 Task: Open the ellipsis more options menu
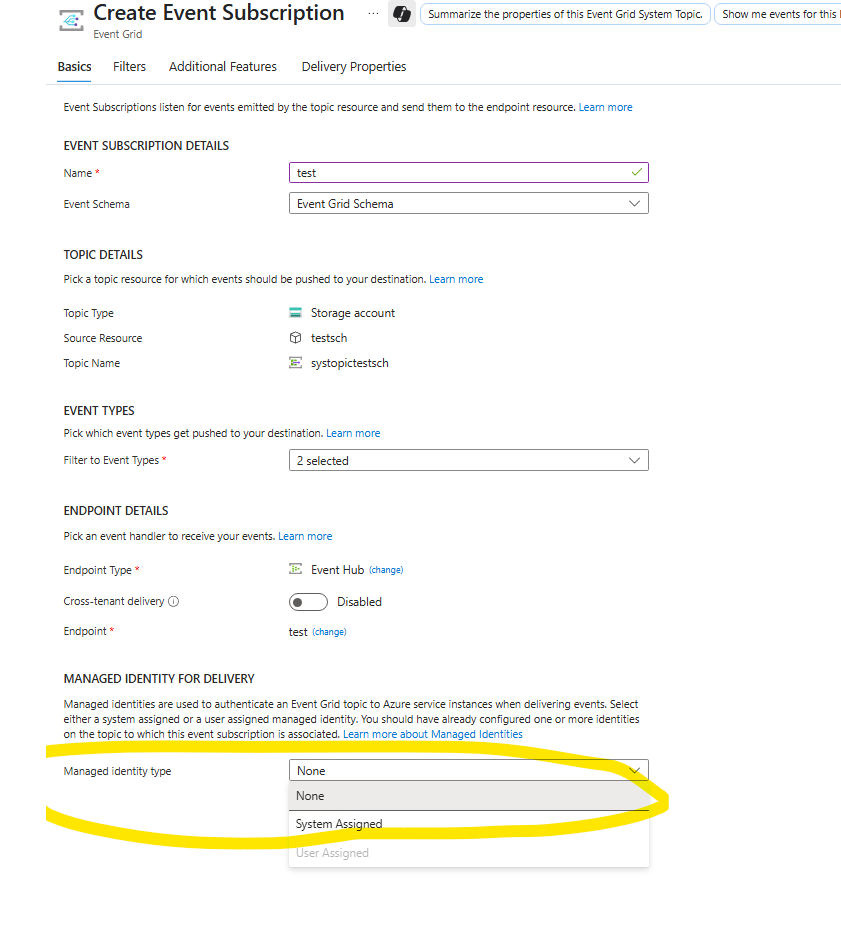pyautogui.click(x=373, y=14)
